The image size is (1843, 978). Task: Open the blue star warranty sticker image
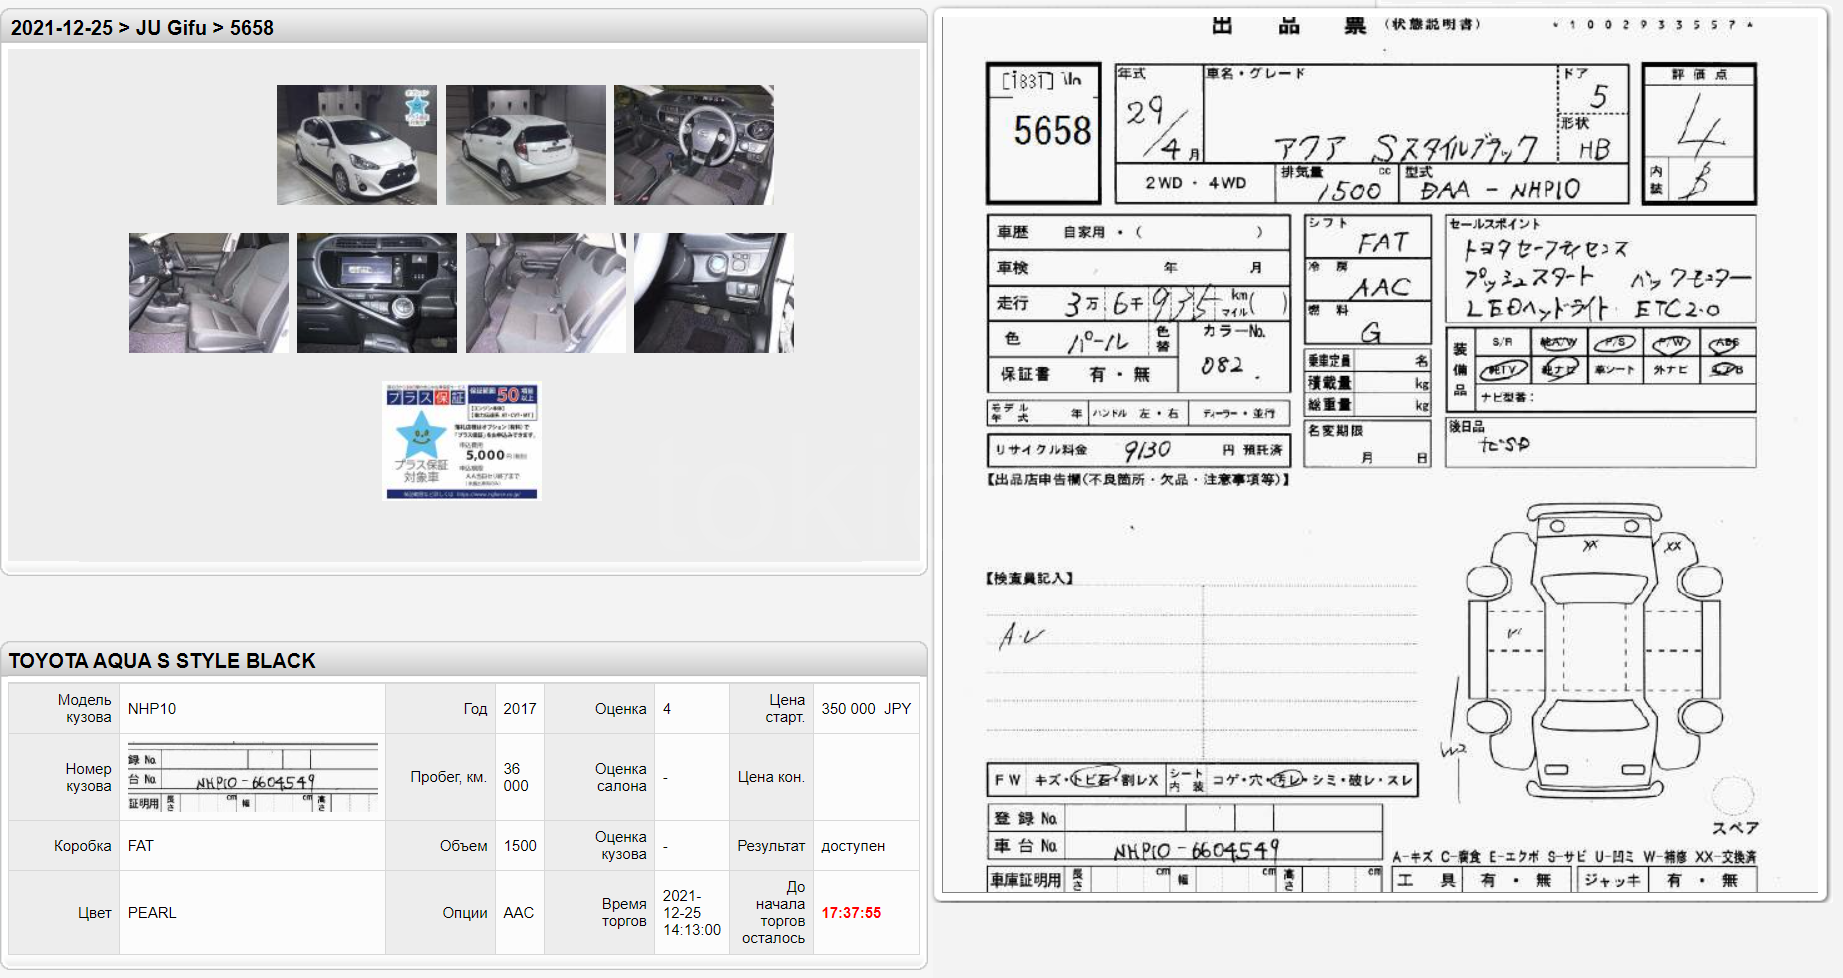click(x=462, y=441)
